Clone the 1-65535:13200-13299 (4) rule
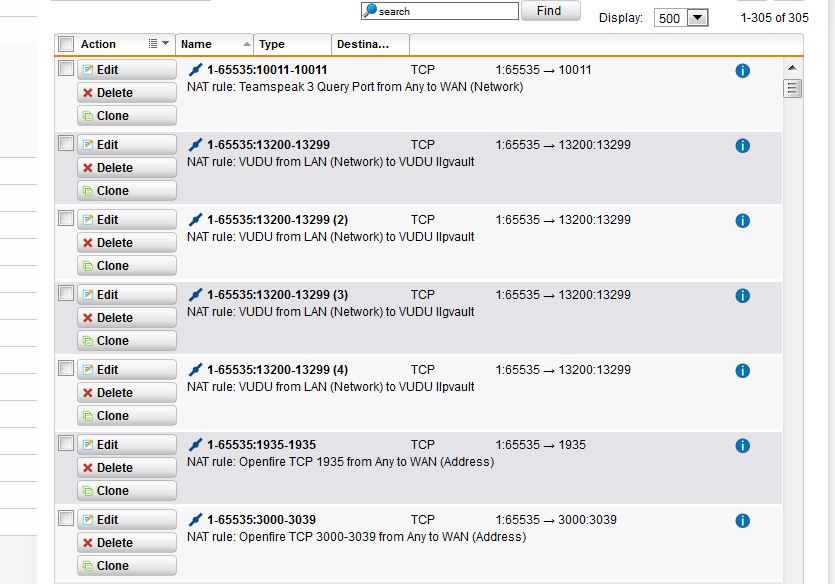Image resolution: width=835 pixels, height=584 pixels. (127, 416)
